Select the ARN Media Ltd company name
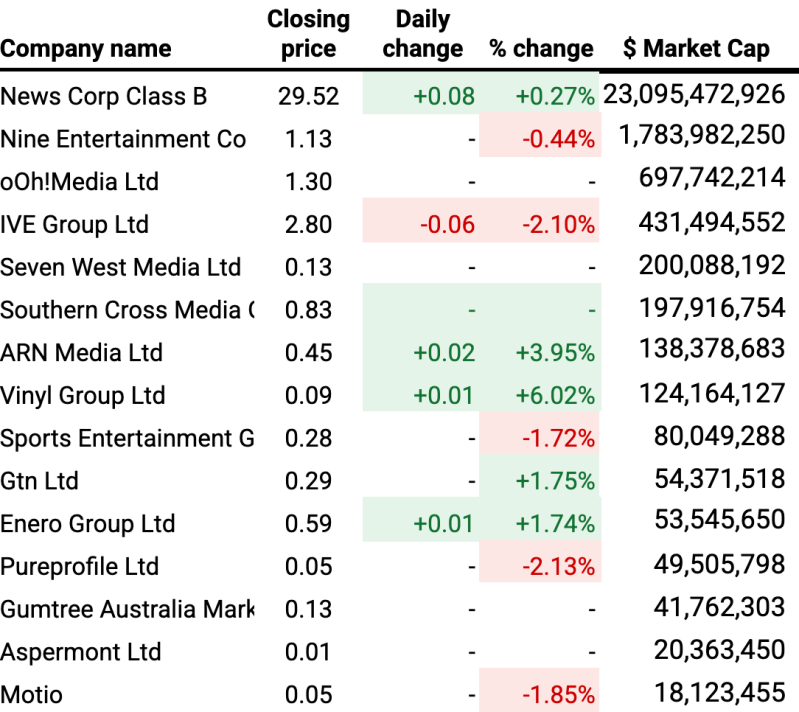The height and width of the screenshot is (712, 799). point(81,352)
